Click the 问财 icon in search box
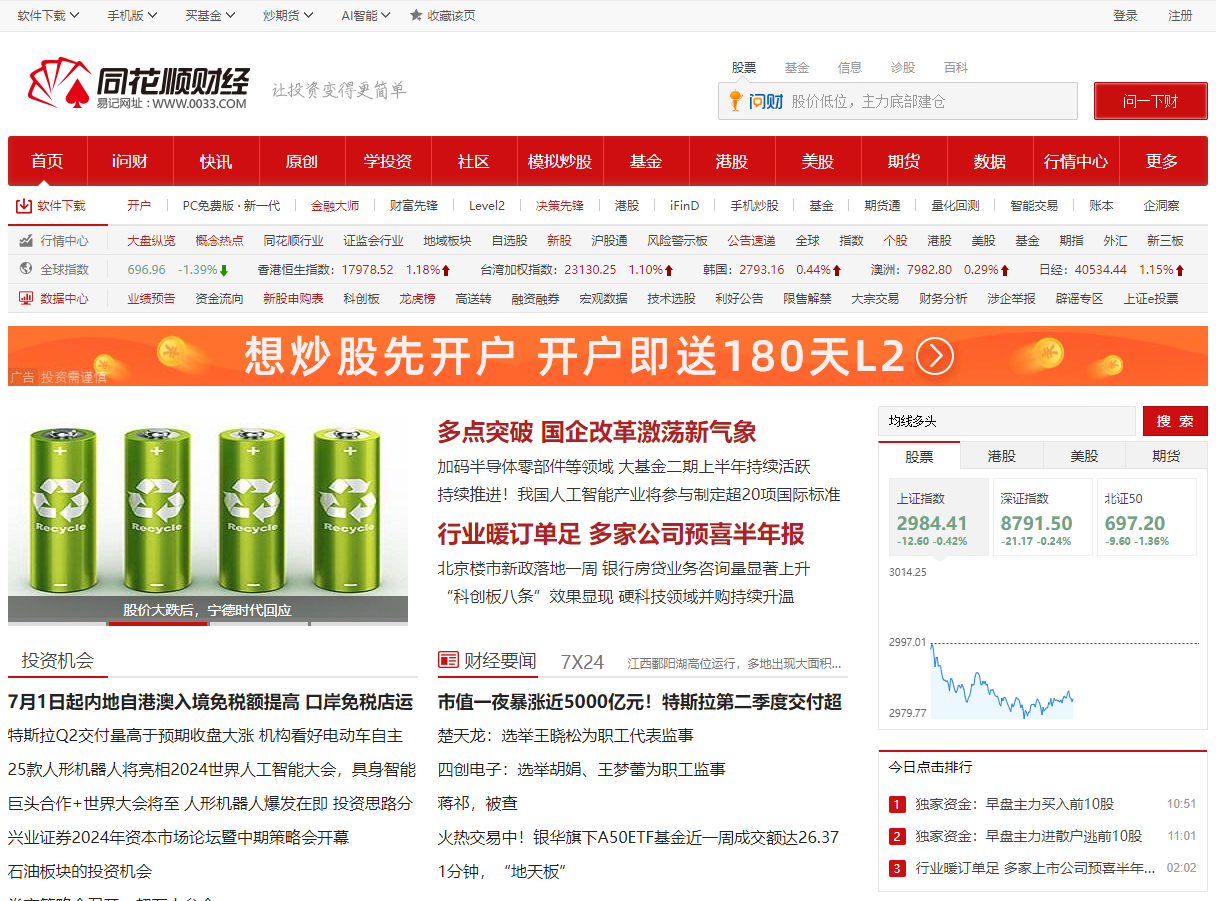The image size is (1216, 901). coord(755,101)
